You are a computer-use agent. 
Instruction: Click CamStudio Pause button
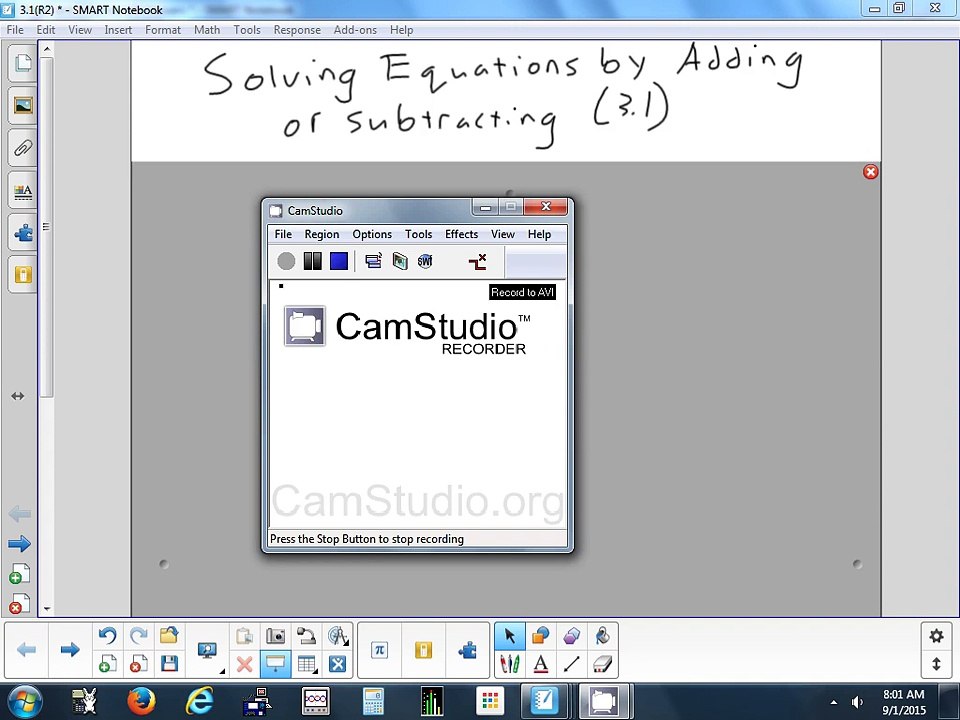click(312, 261)
